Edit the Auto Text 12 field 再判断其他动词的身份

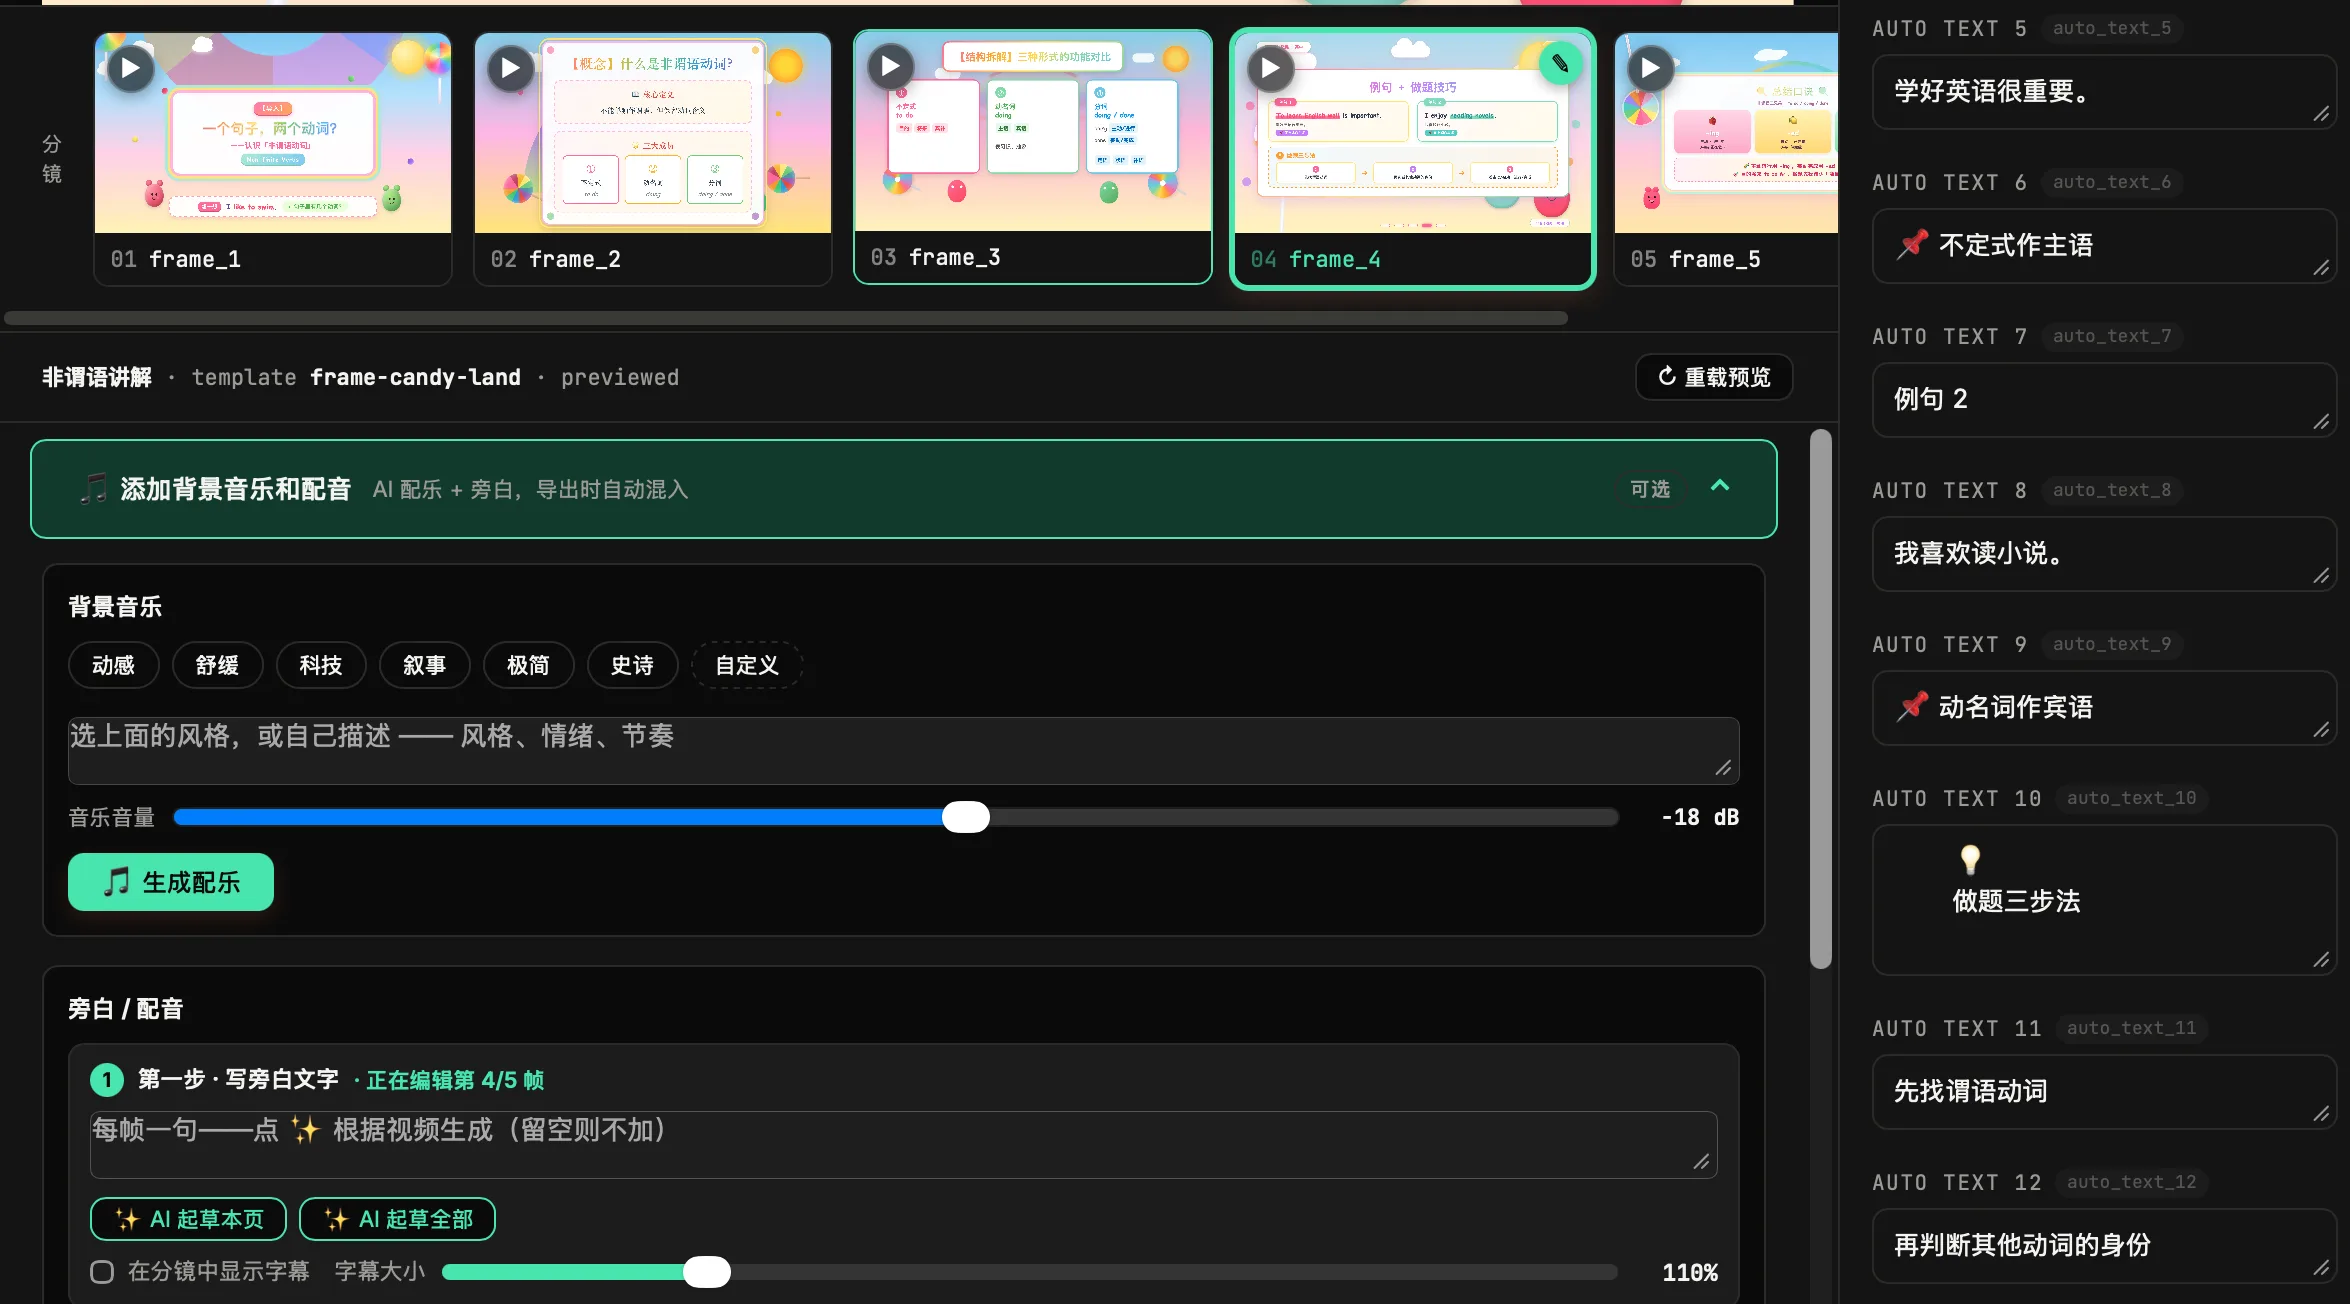point(2104,1246)
